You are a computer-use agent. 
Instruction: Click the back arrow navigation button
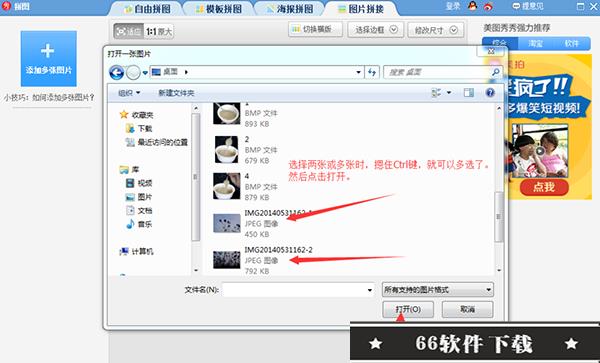(x=116, y=72)
